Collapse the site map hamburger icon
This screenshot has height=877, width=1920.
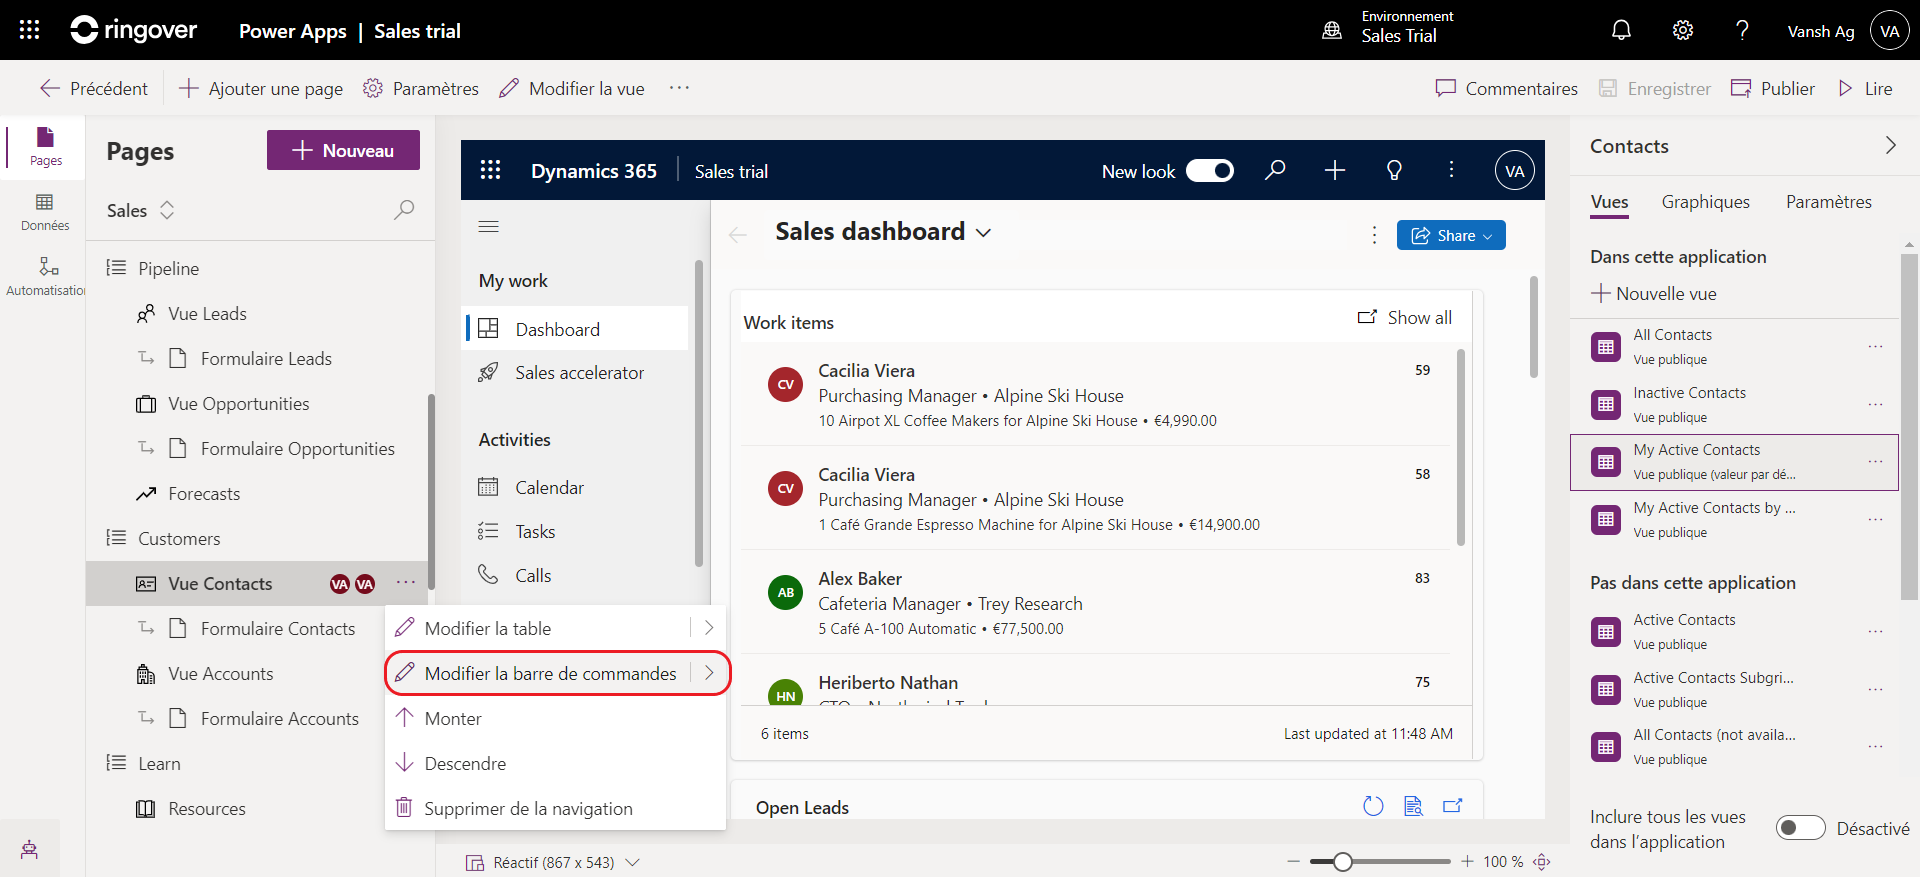coord(489,227)
